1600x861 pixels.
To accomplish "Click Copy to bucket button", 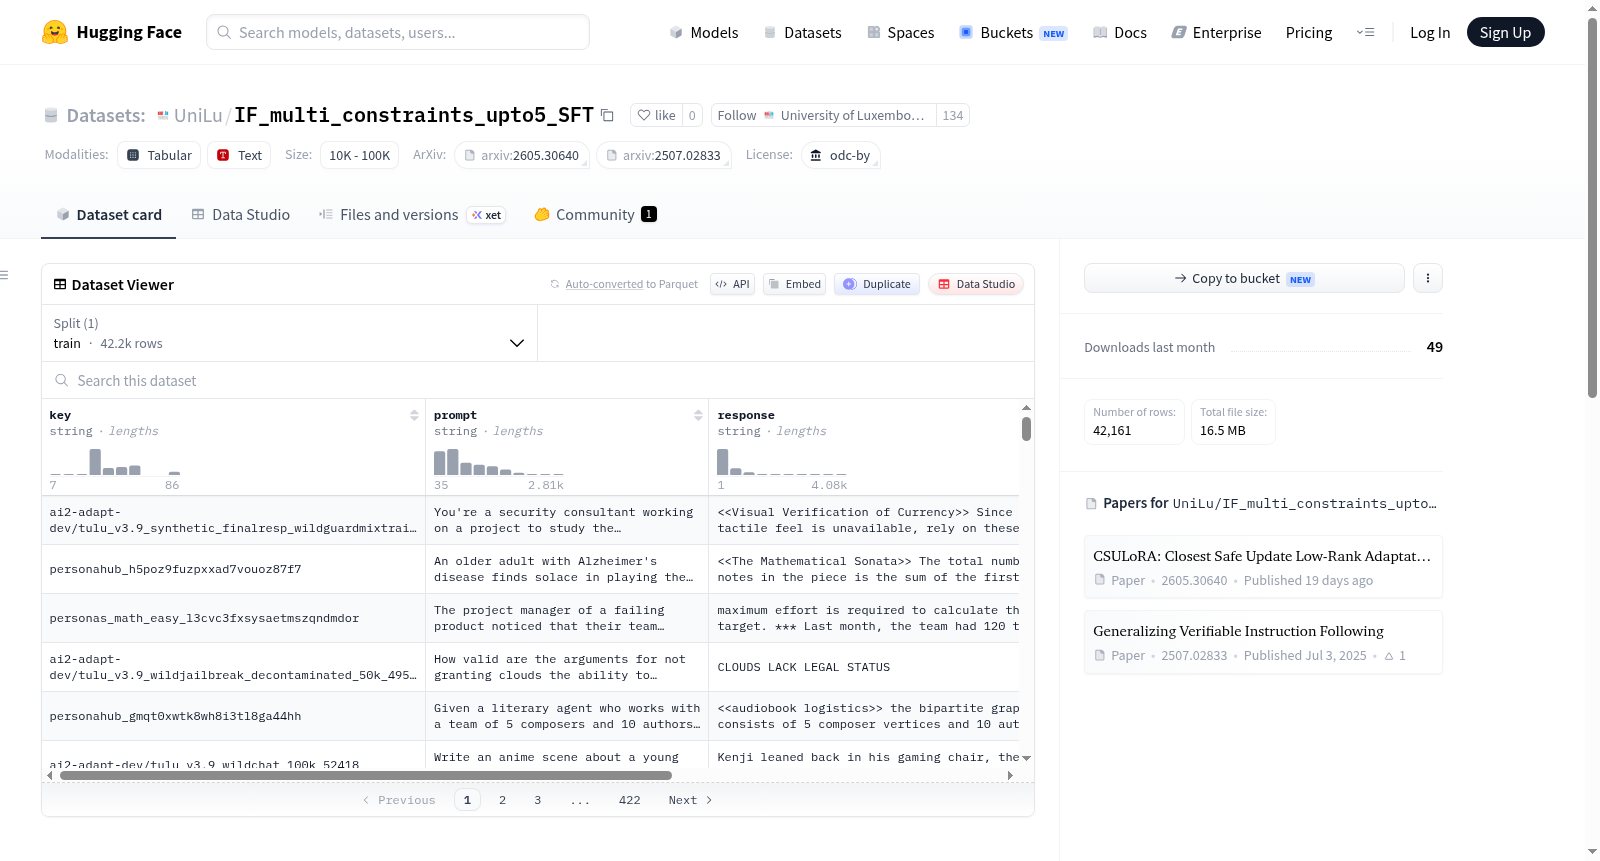I will (1244, 278).
